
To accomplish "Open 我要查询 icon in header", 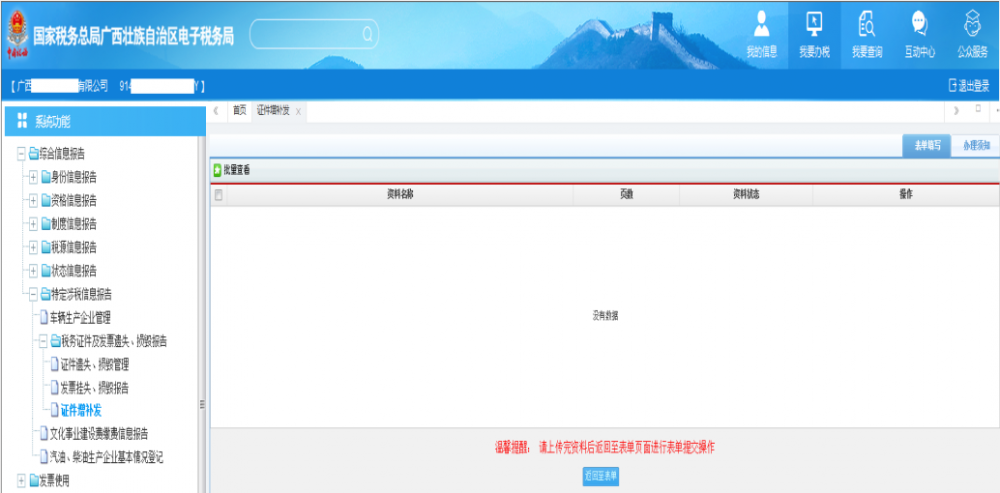I will 867,34.
